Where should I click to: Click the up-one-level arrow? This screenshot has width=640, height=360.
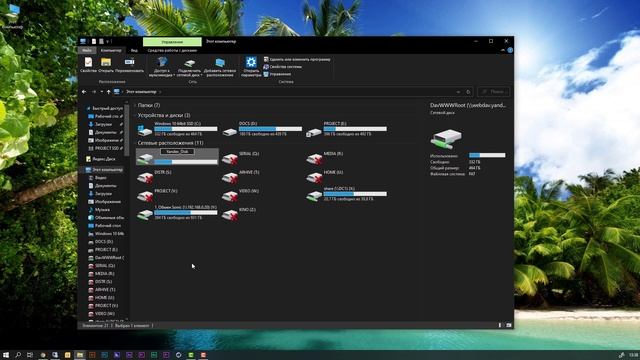point(109,92)
